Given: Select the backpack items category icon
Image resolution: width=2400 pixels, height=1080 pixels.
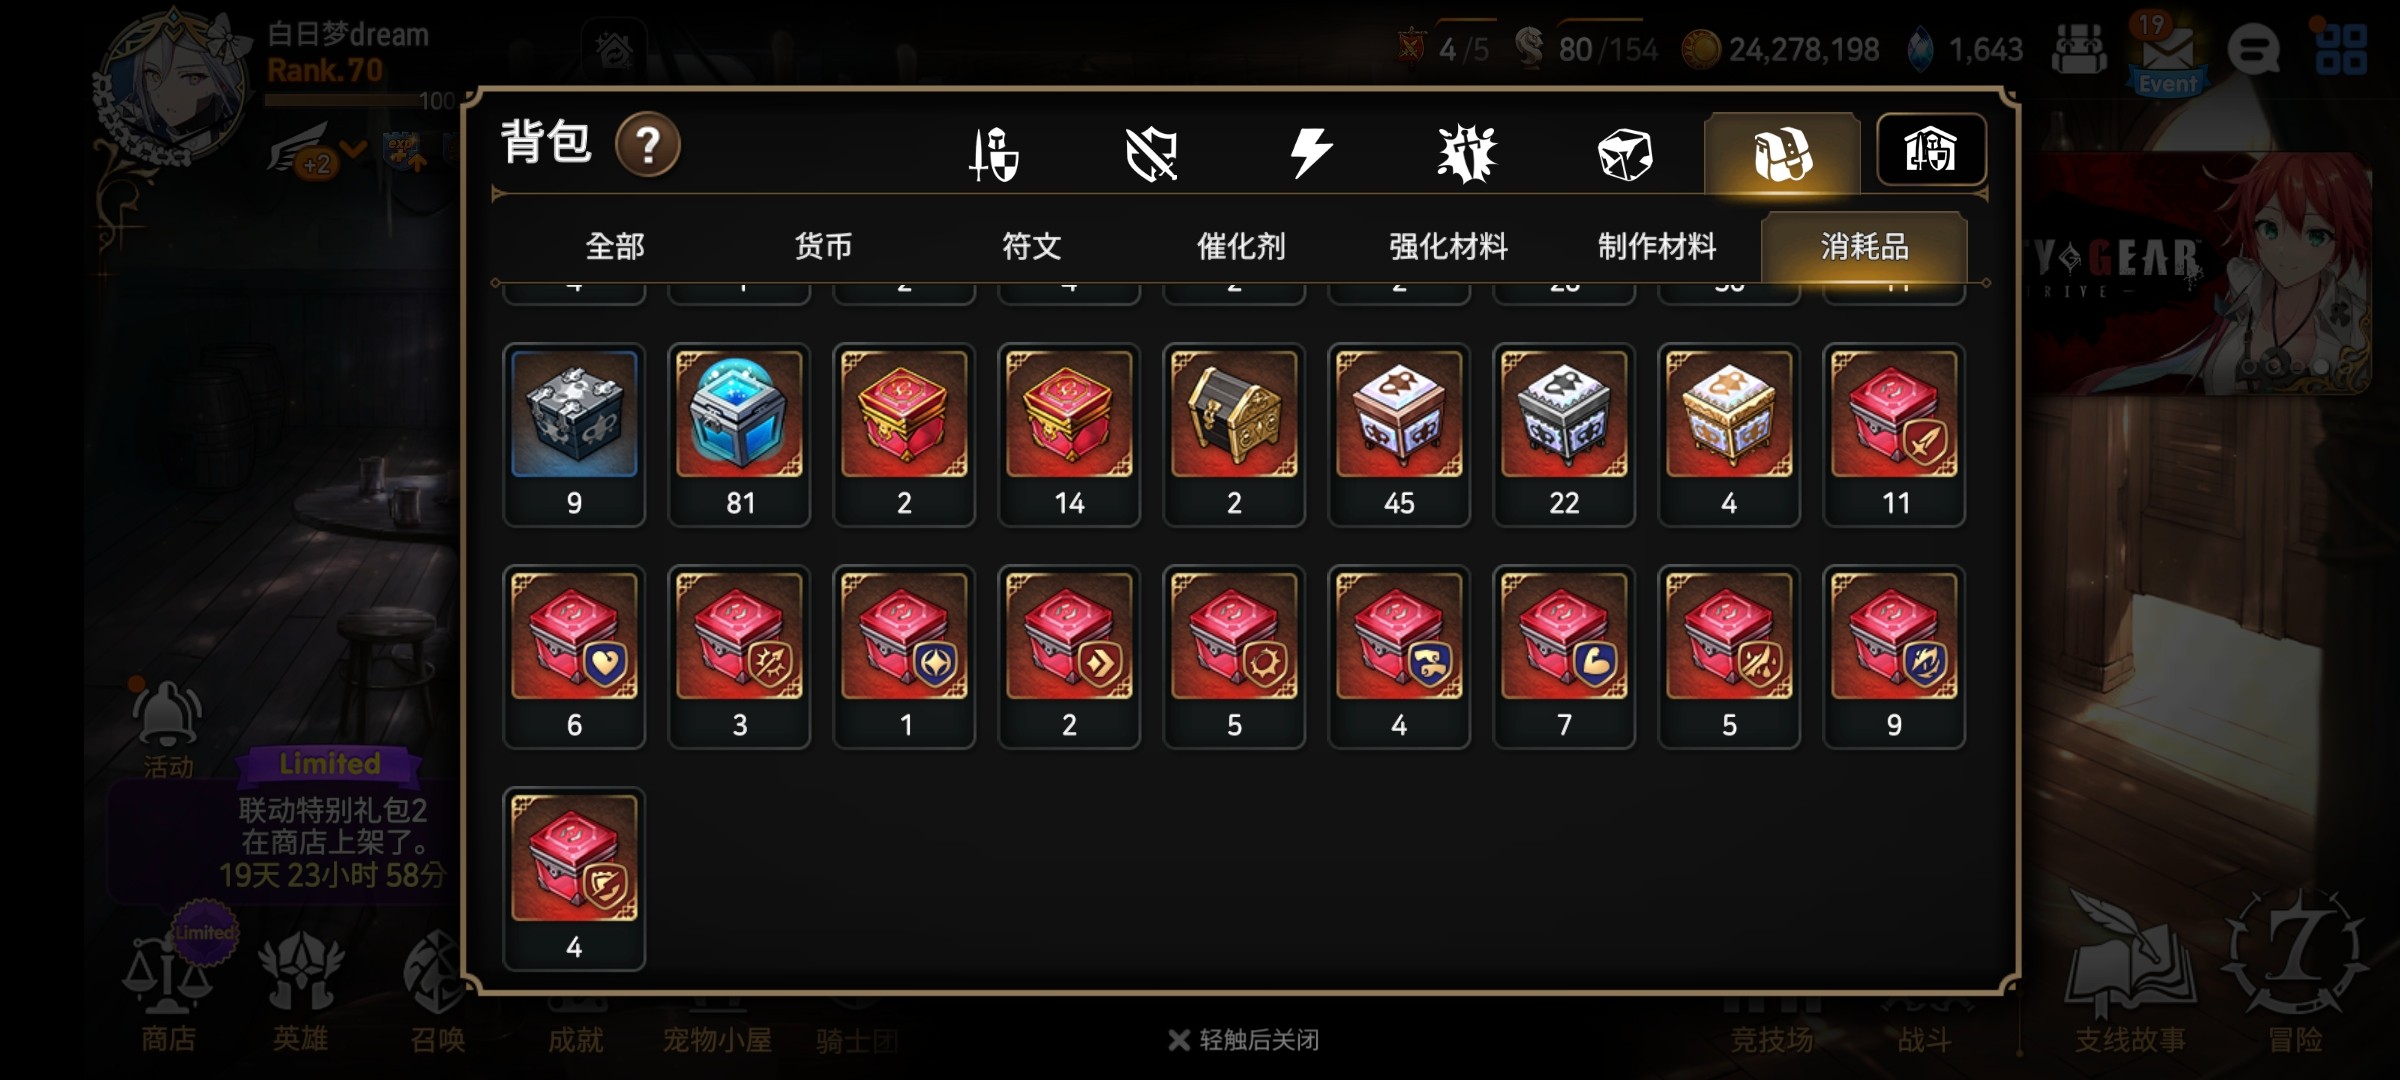Looking at the screenshot, I should [1782, 153].
